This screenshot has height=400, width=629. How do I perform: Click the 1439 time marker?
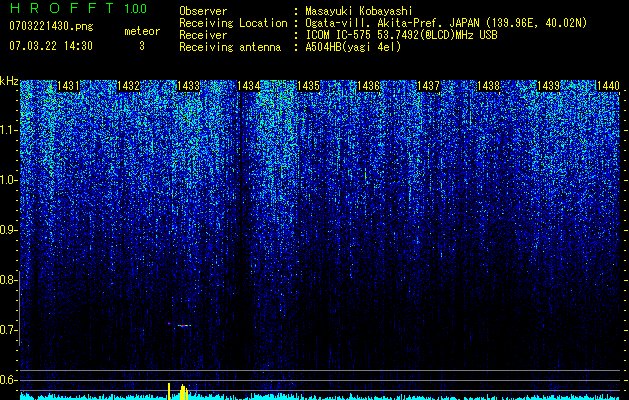pyautogui.click(x=548, y=86)
